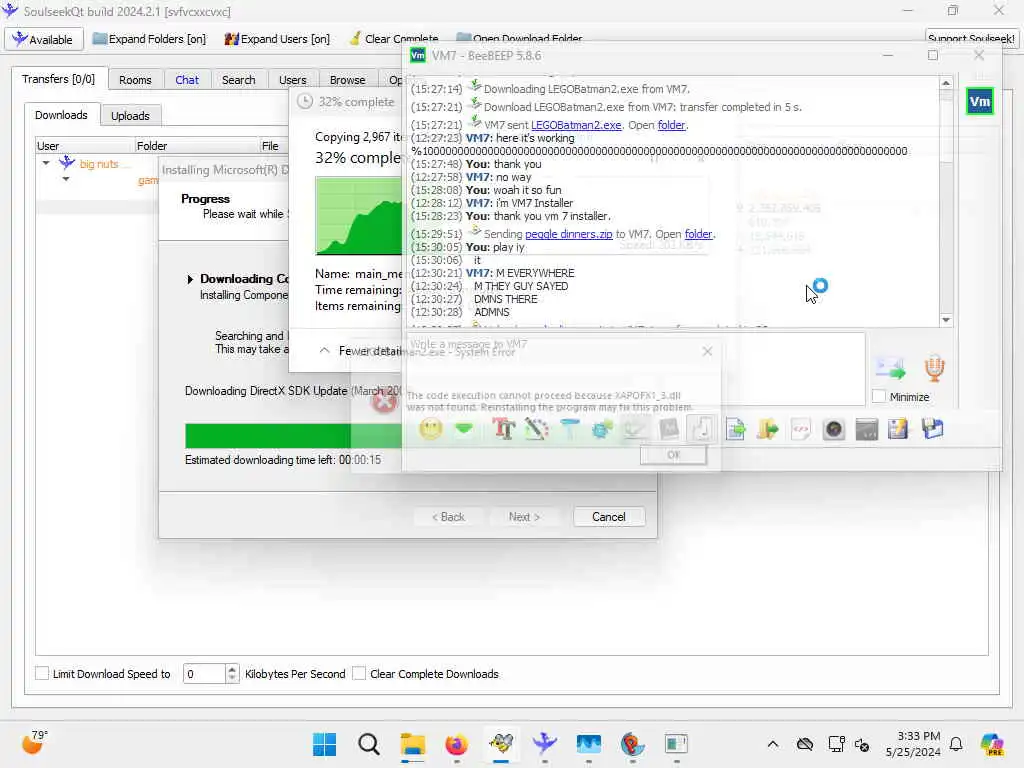Enable Limit Download Speed to checkbox

[x=42, y=673]
